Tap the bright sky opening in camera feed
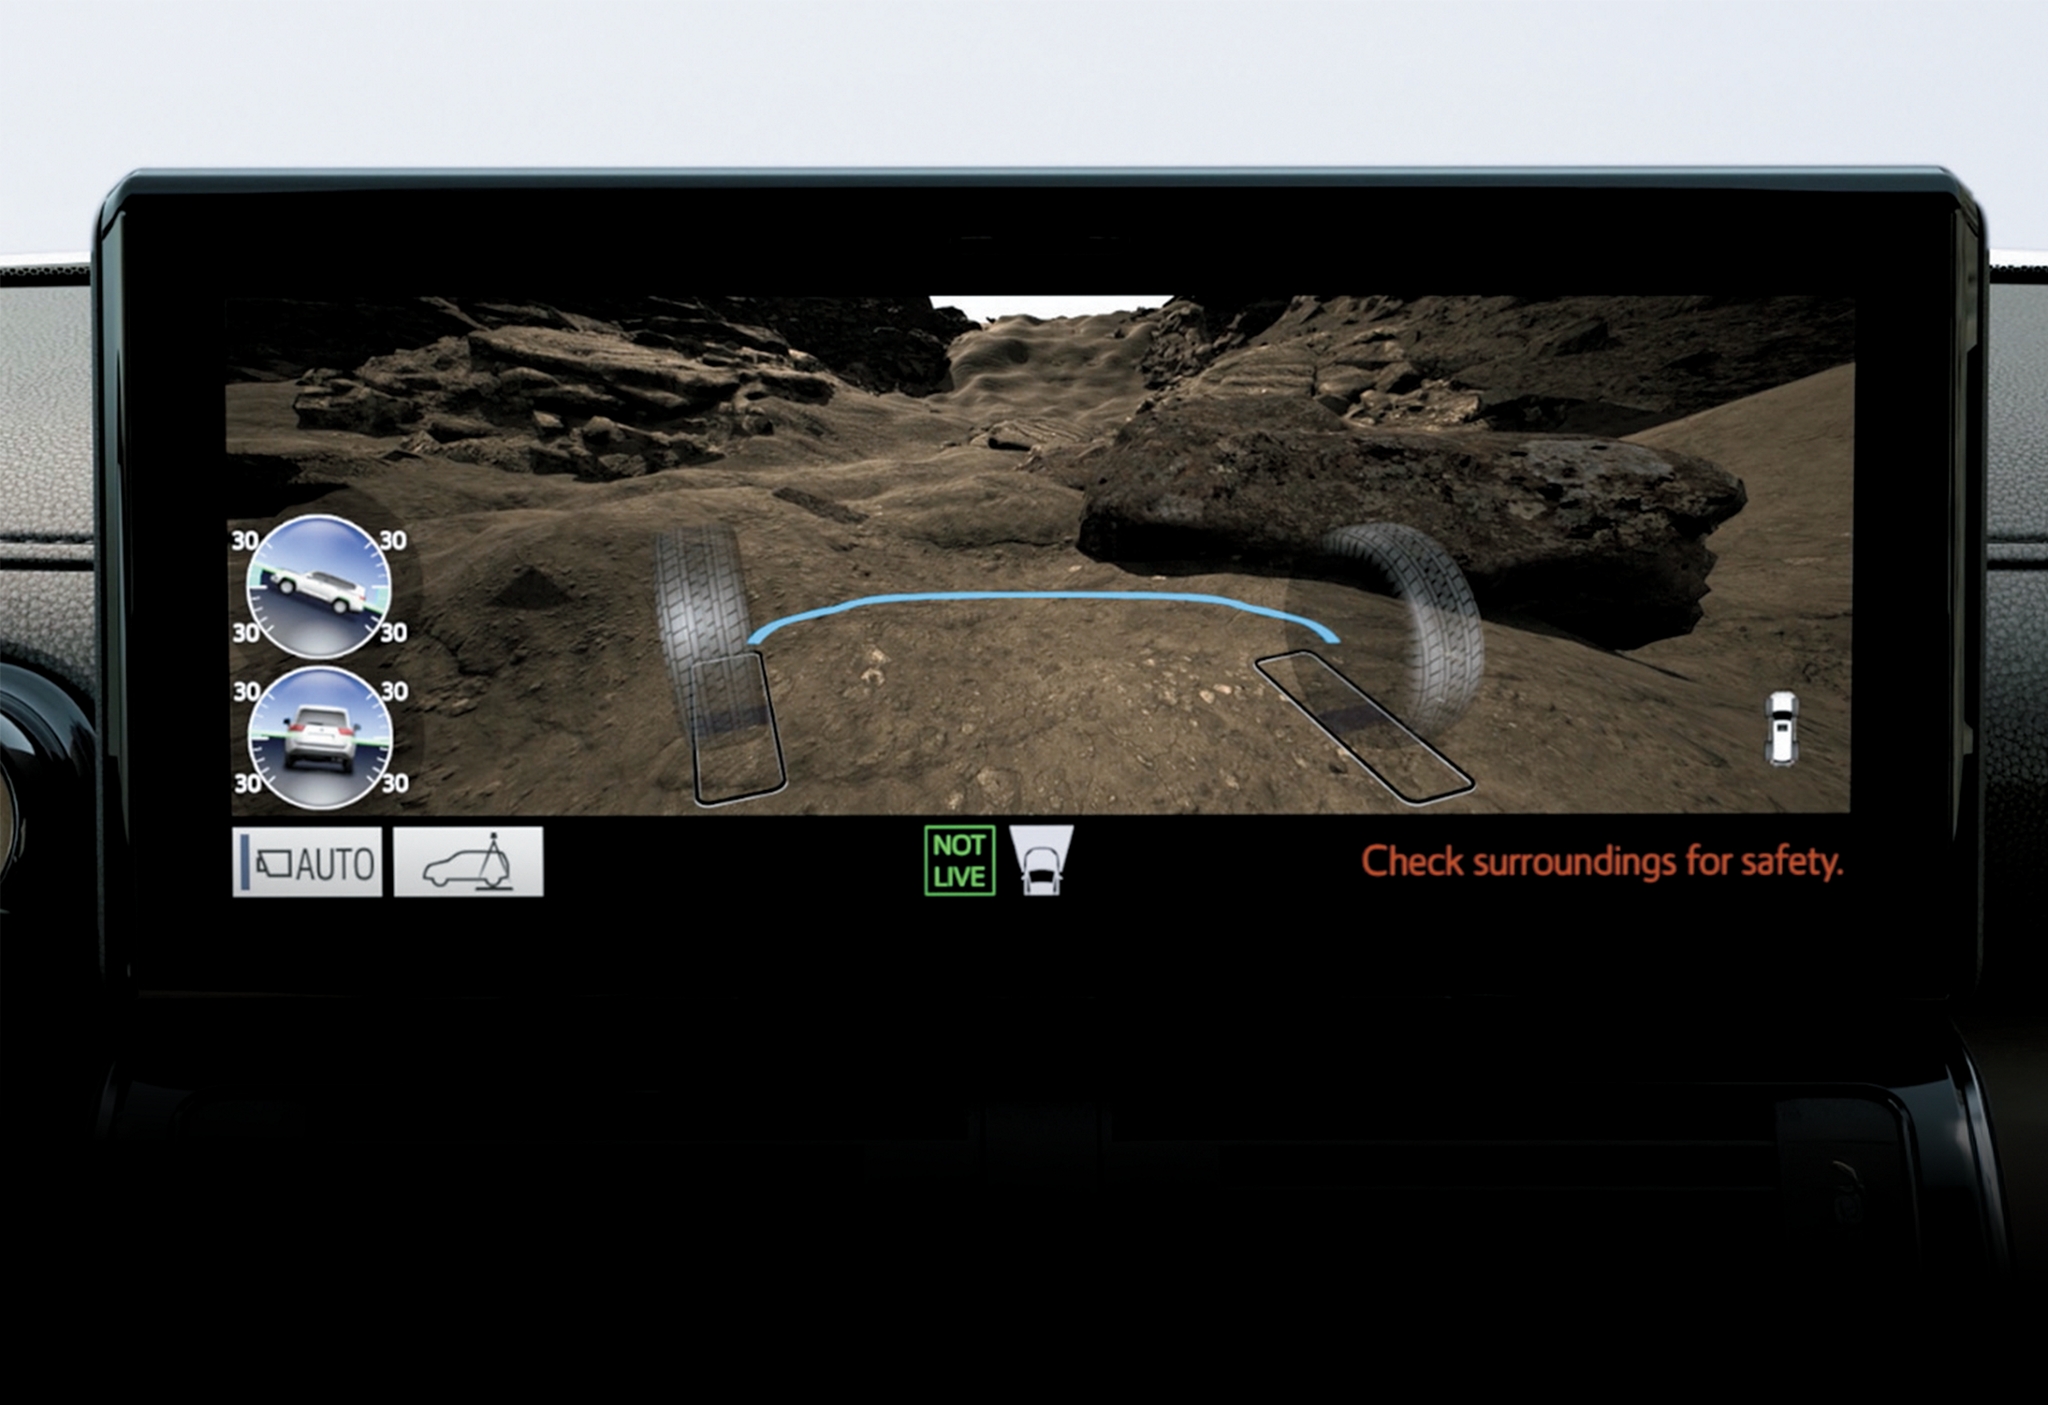2048x1405 pixels. pos(1050,305)
